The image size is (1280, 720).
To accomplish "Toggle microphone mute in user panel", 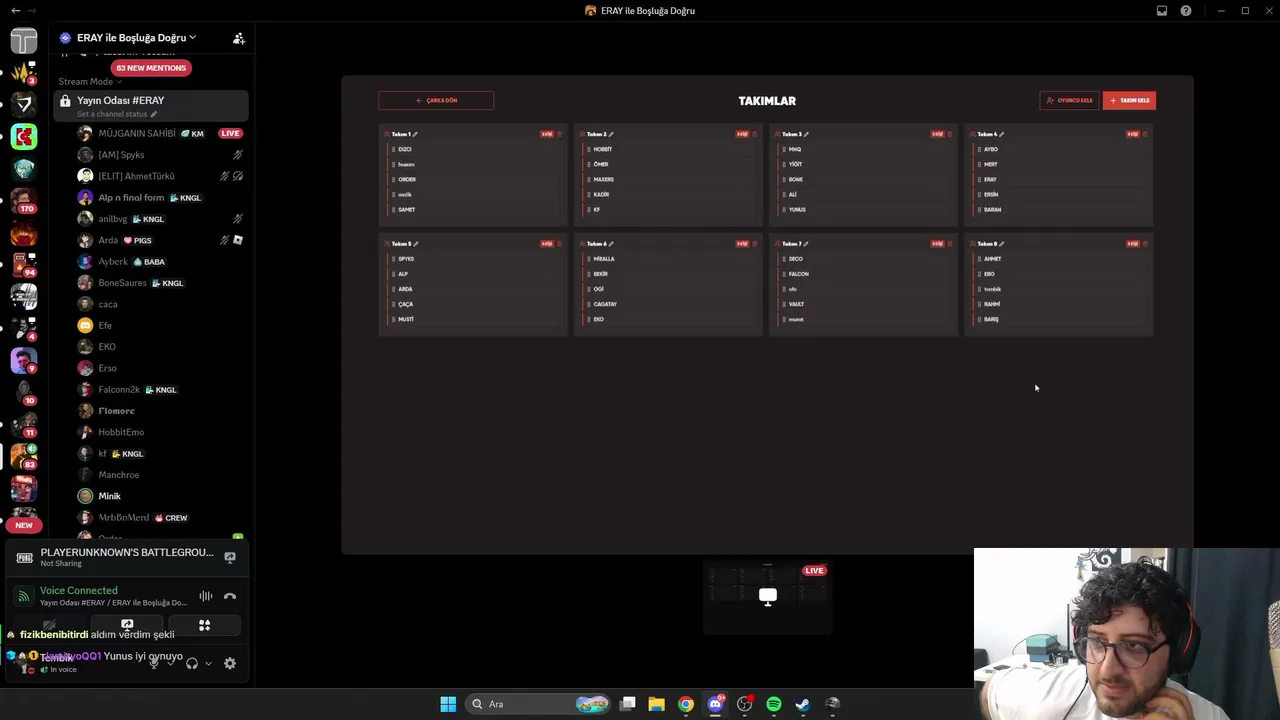I will [x=154, y=663].
